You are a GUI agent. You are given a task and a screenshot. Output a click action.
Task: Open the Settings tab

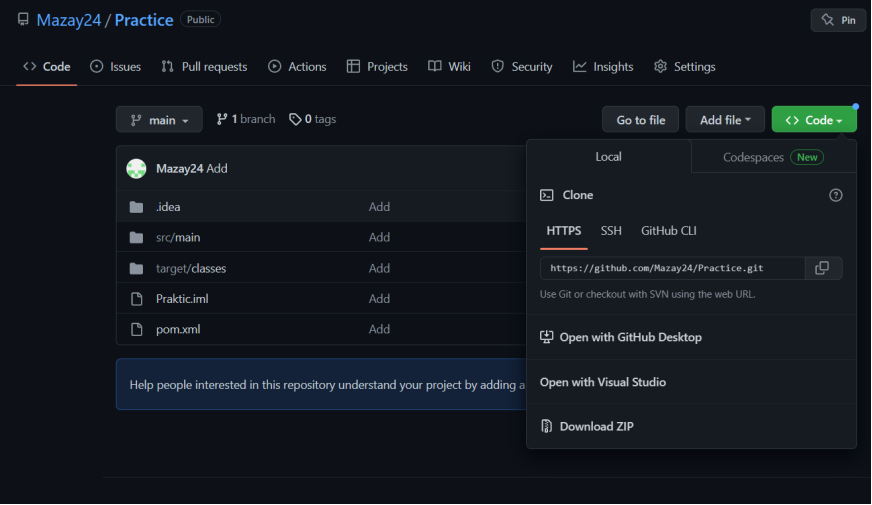[685, 67]
